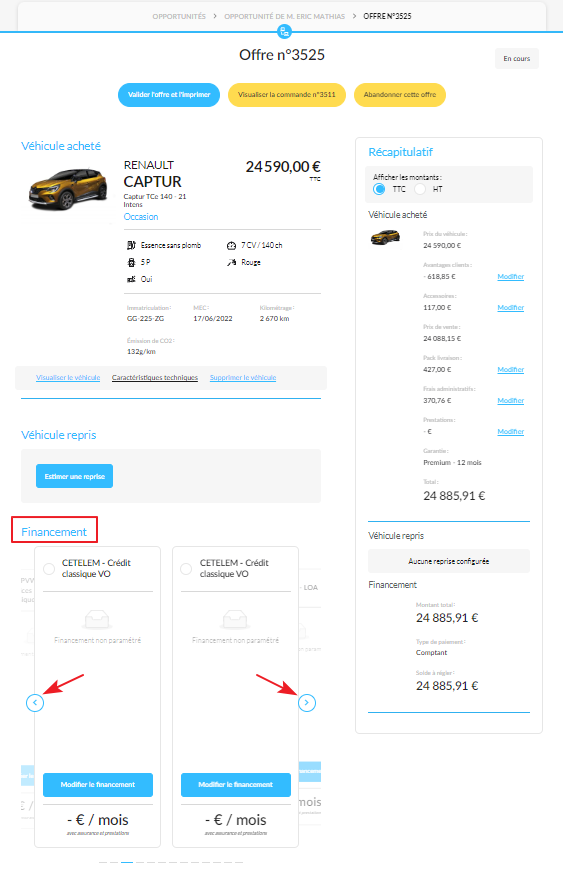Image resolution: width=563 pixels, height=878 pixels.
Task: Click the large Renault Captur photo
Action: (x=68, y=189)
